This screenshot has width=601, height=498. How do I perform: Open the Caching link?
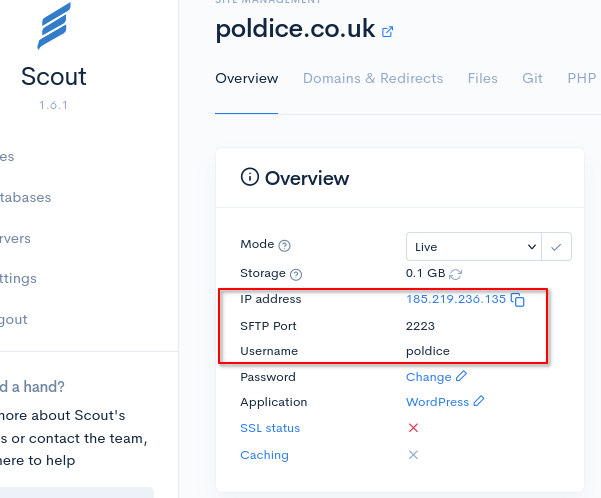(264, 455)
